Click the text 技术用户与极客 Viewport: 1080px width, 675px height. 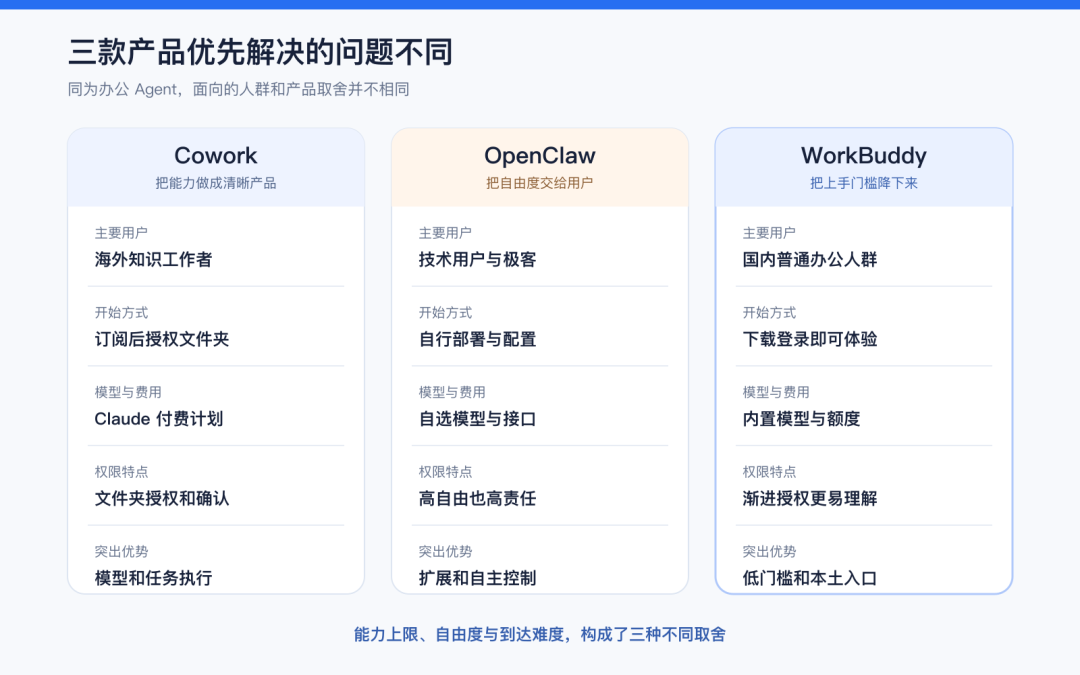click(477, 260)
